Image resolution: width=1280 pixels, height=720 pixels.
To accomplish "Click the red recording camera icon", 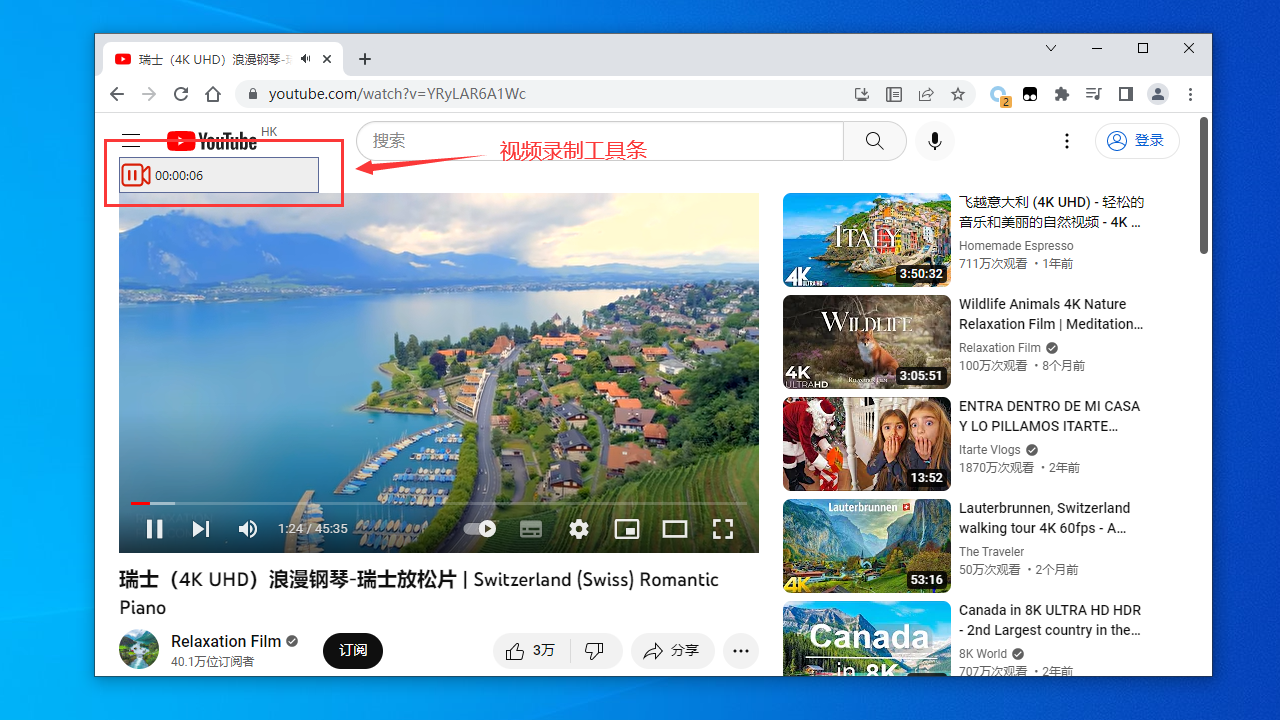I will [136, 174].
